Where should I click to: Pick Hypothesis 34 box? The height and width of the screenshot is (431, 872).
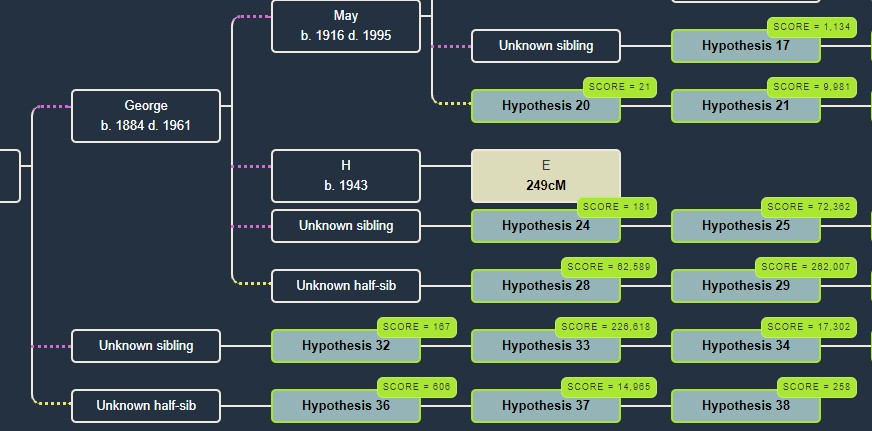746,346
